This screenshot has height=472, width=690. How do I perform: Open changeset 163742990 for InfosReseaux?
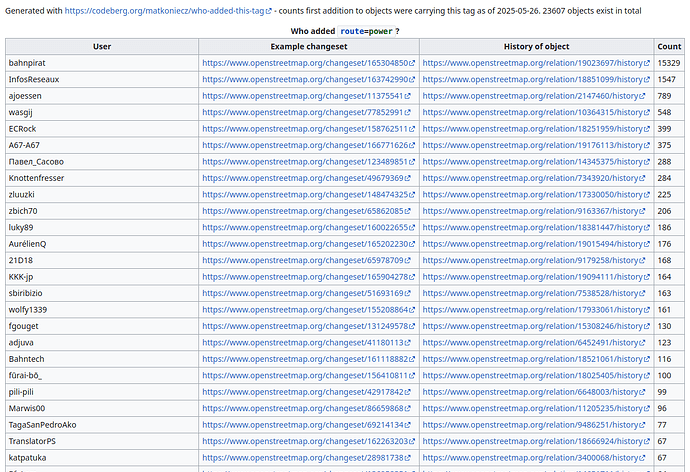[308, 80]
